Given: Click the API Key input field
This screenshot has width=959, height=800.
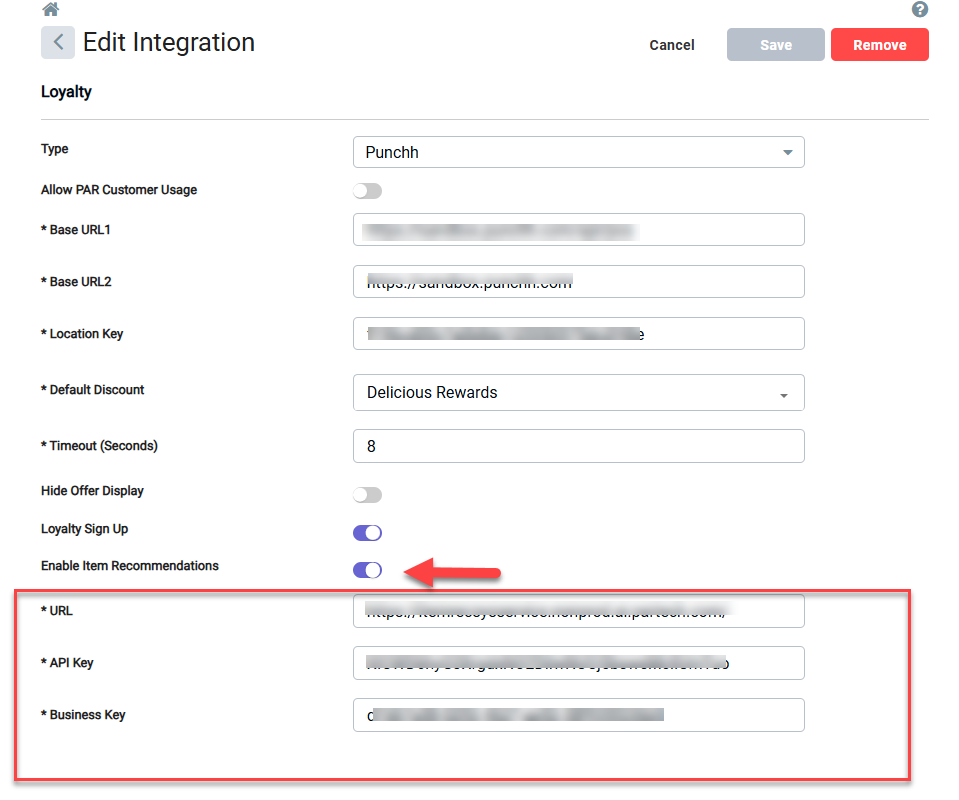Looking at the screenshot, I should click(x=579, y=663).
